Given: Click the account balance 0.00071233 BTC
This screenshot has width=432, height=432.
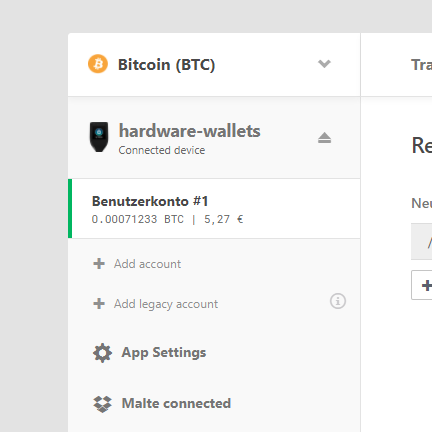Looking at the screenshot, I should point(138,219).
